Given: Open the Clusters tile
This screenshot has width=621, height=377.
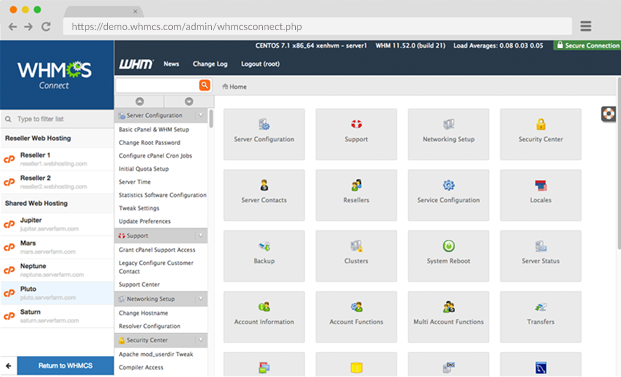Looking at the screenshot, I should pos(356,256).
